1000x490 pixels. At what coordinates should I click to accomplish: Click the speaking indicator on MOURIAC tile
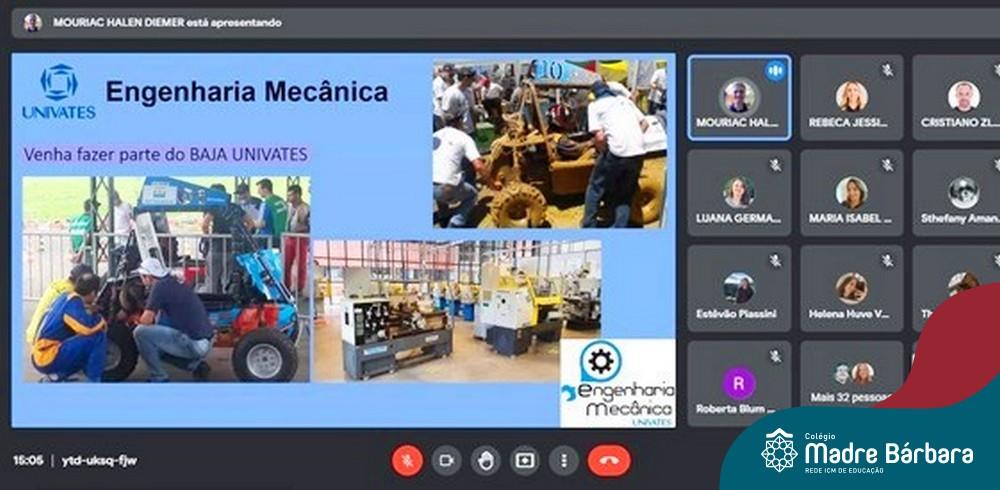776,70
